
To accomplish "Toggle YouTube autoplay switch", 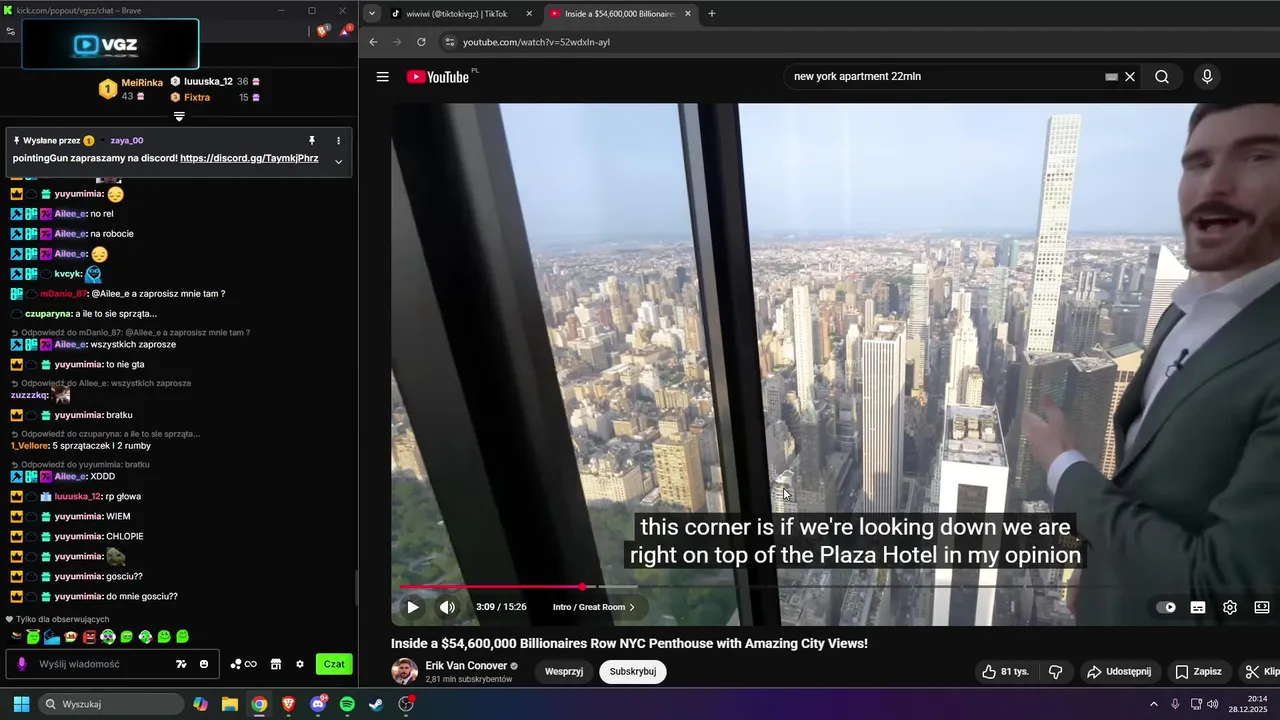I will click(x=1166, y=607).
